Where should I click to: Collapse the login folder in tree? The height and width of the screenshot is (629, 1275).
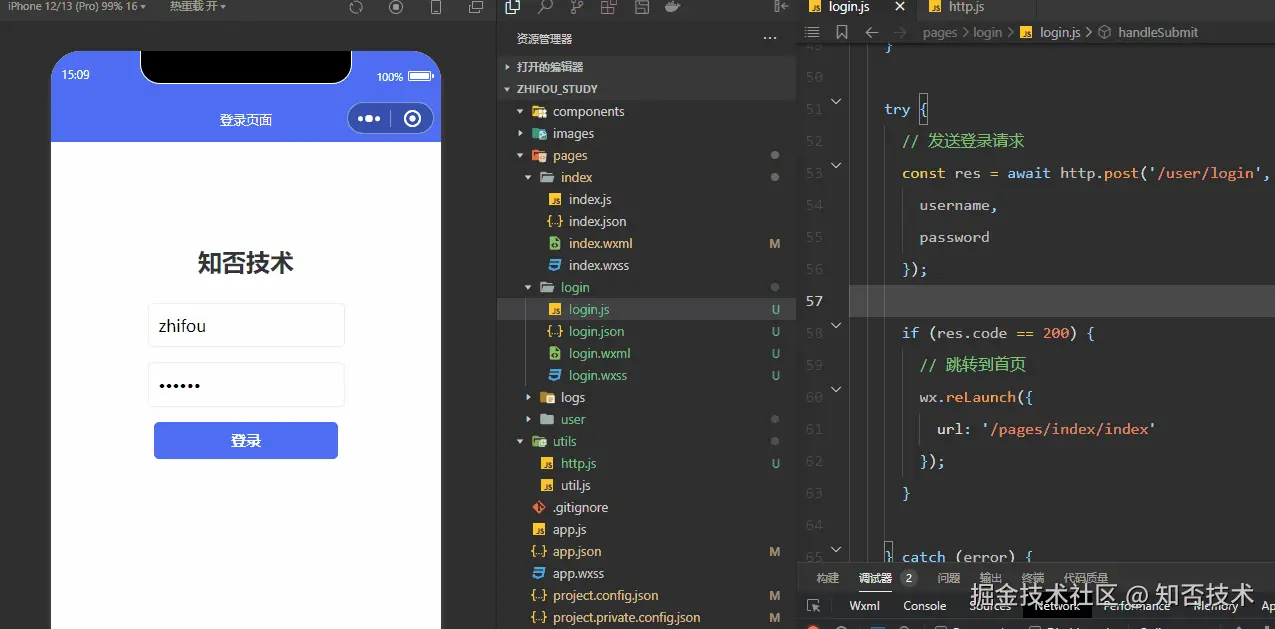(x=575, y=287)
